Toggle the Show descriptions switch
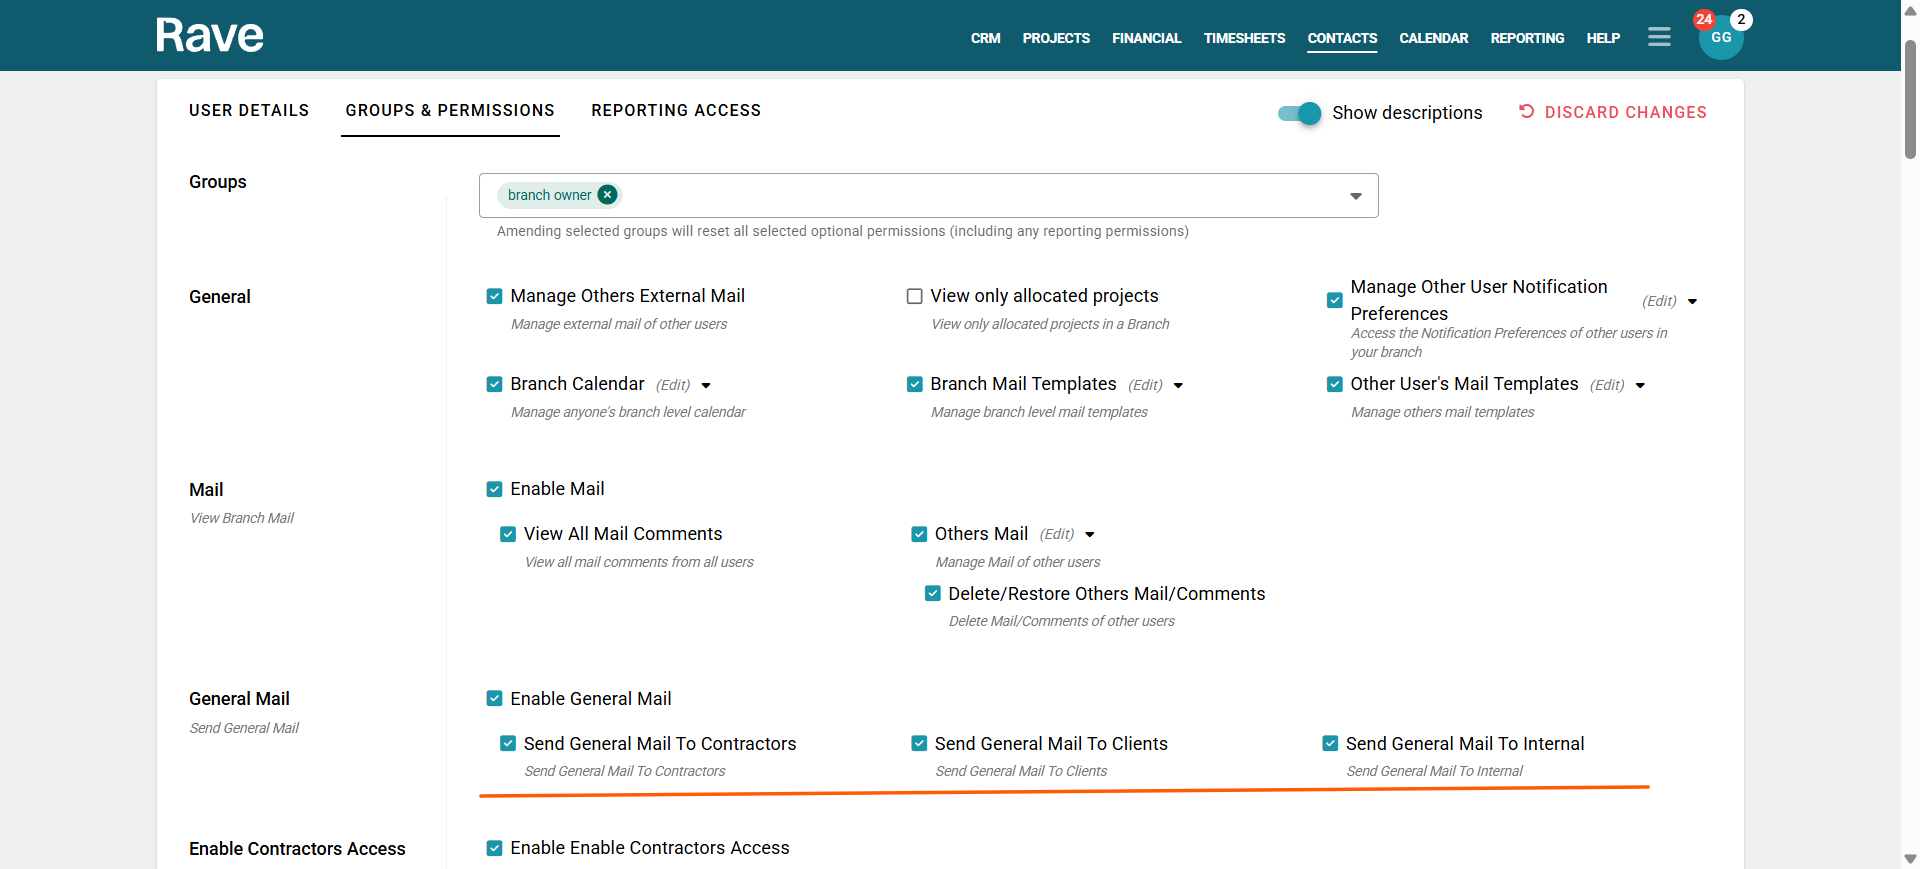The height and width of the screenshot is (869, 1920). (1299, 113)
